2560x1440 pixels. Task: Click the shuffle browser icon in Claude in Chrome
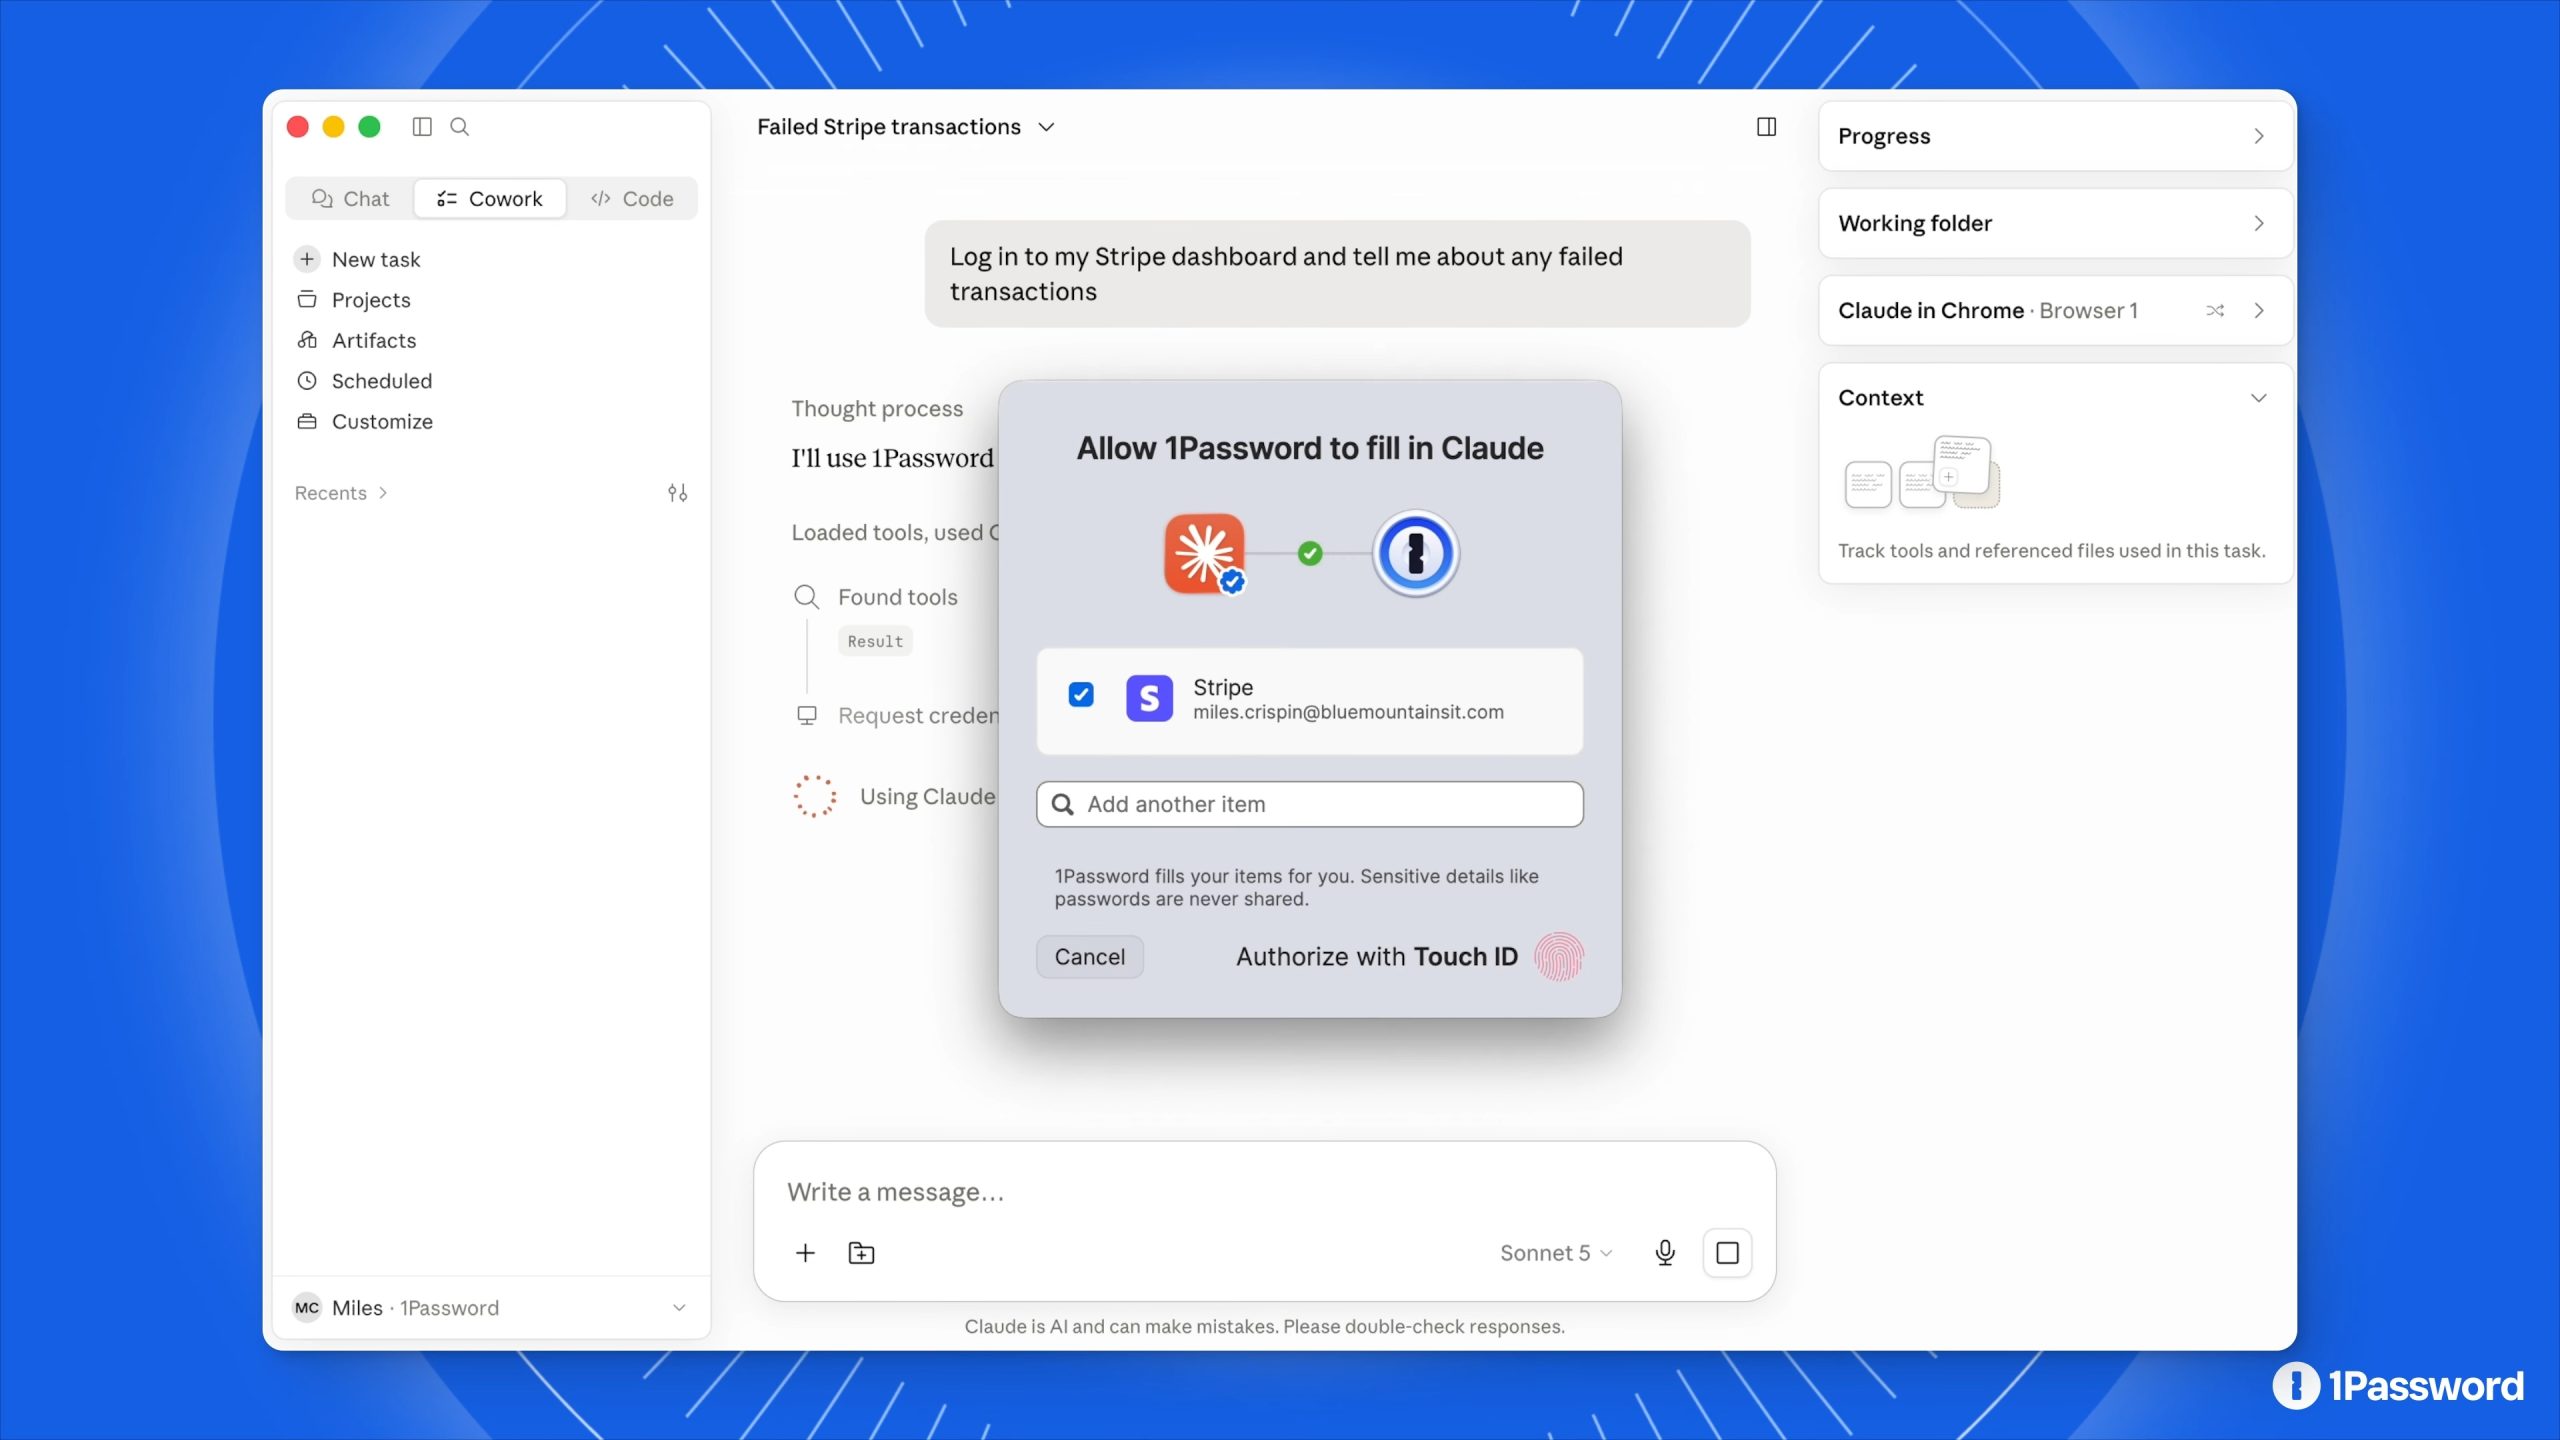[2215, 311]
